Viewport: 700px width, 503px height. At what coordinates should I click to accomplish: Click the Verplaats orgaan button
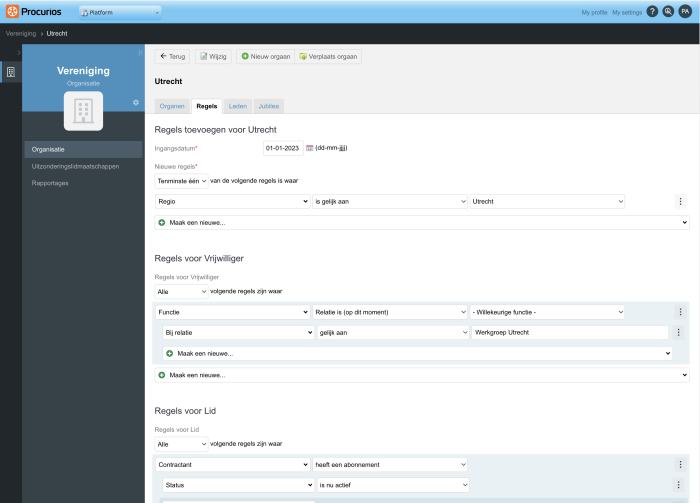click(328, 57)
